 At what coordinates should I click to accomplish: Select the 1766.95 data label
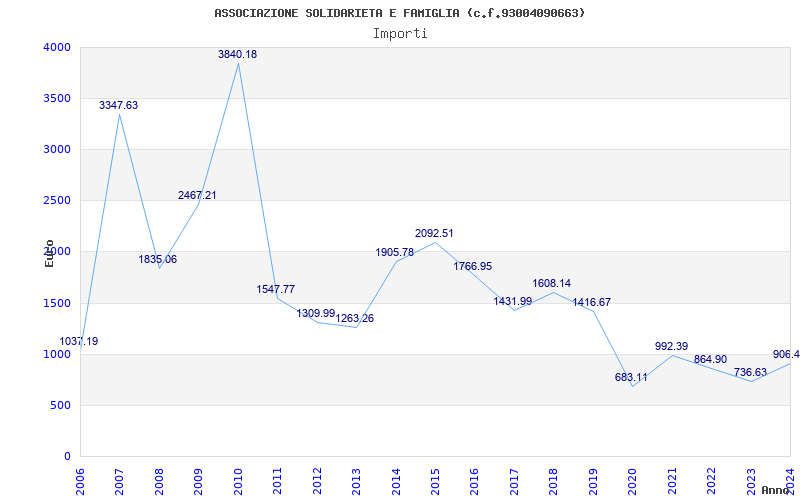pyautogui.click(x=473, y=266)
